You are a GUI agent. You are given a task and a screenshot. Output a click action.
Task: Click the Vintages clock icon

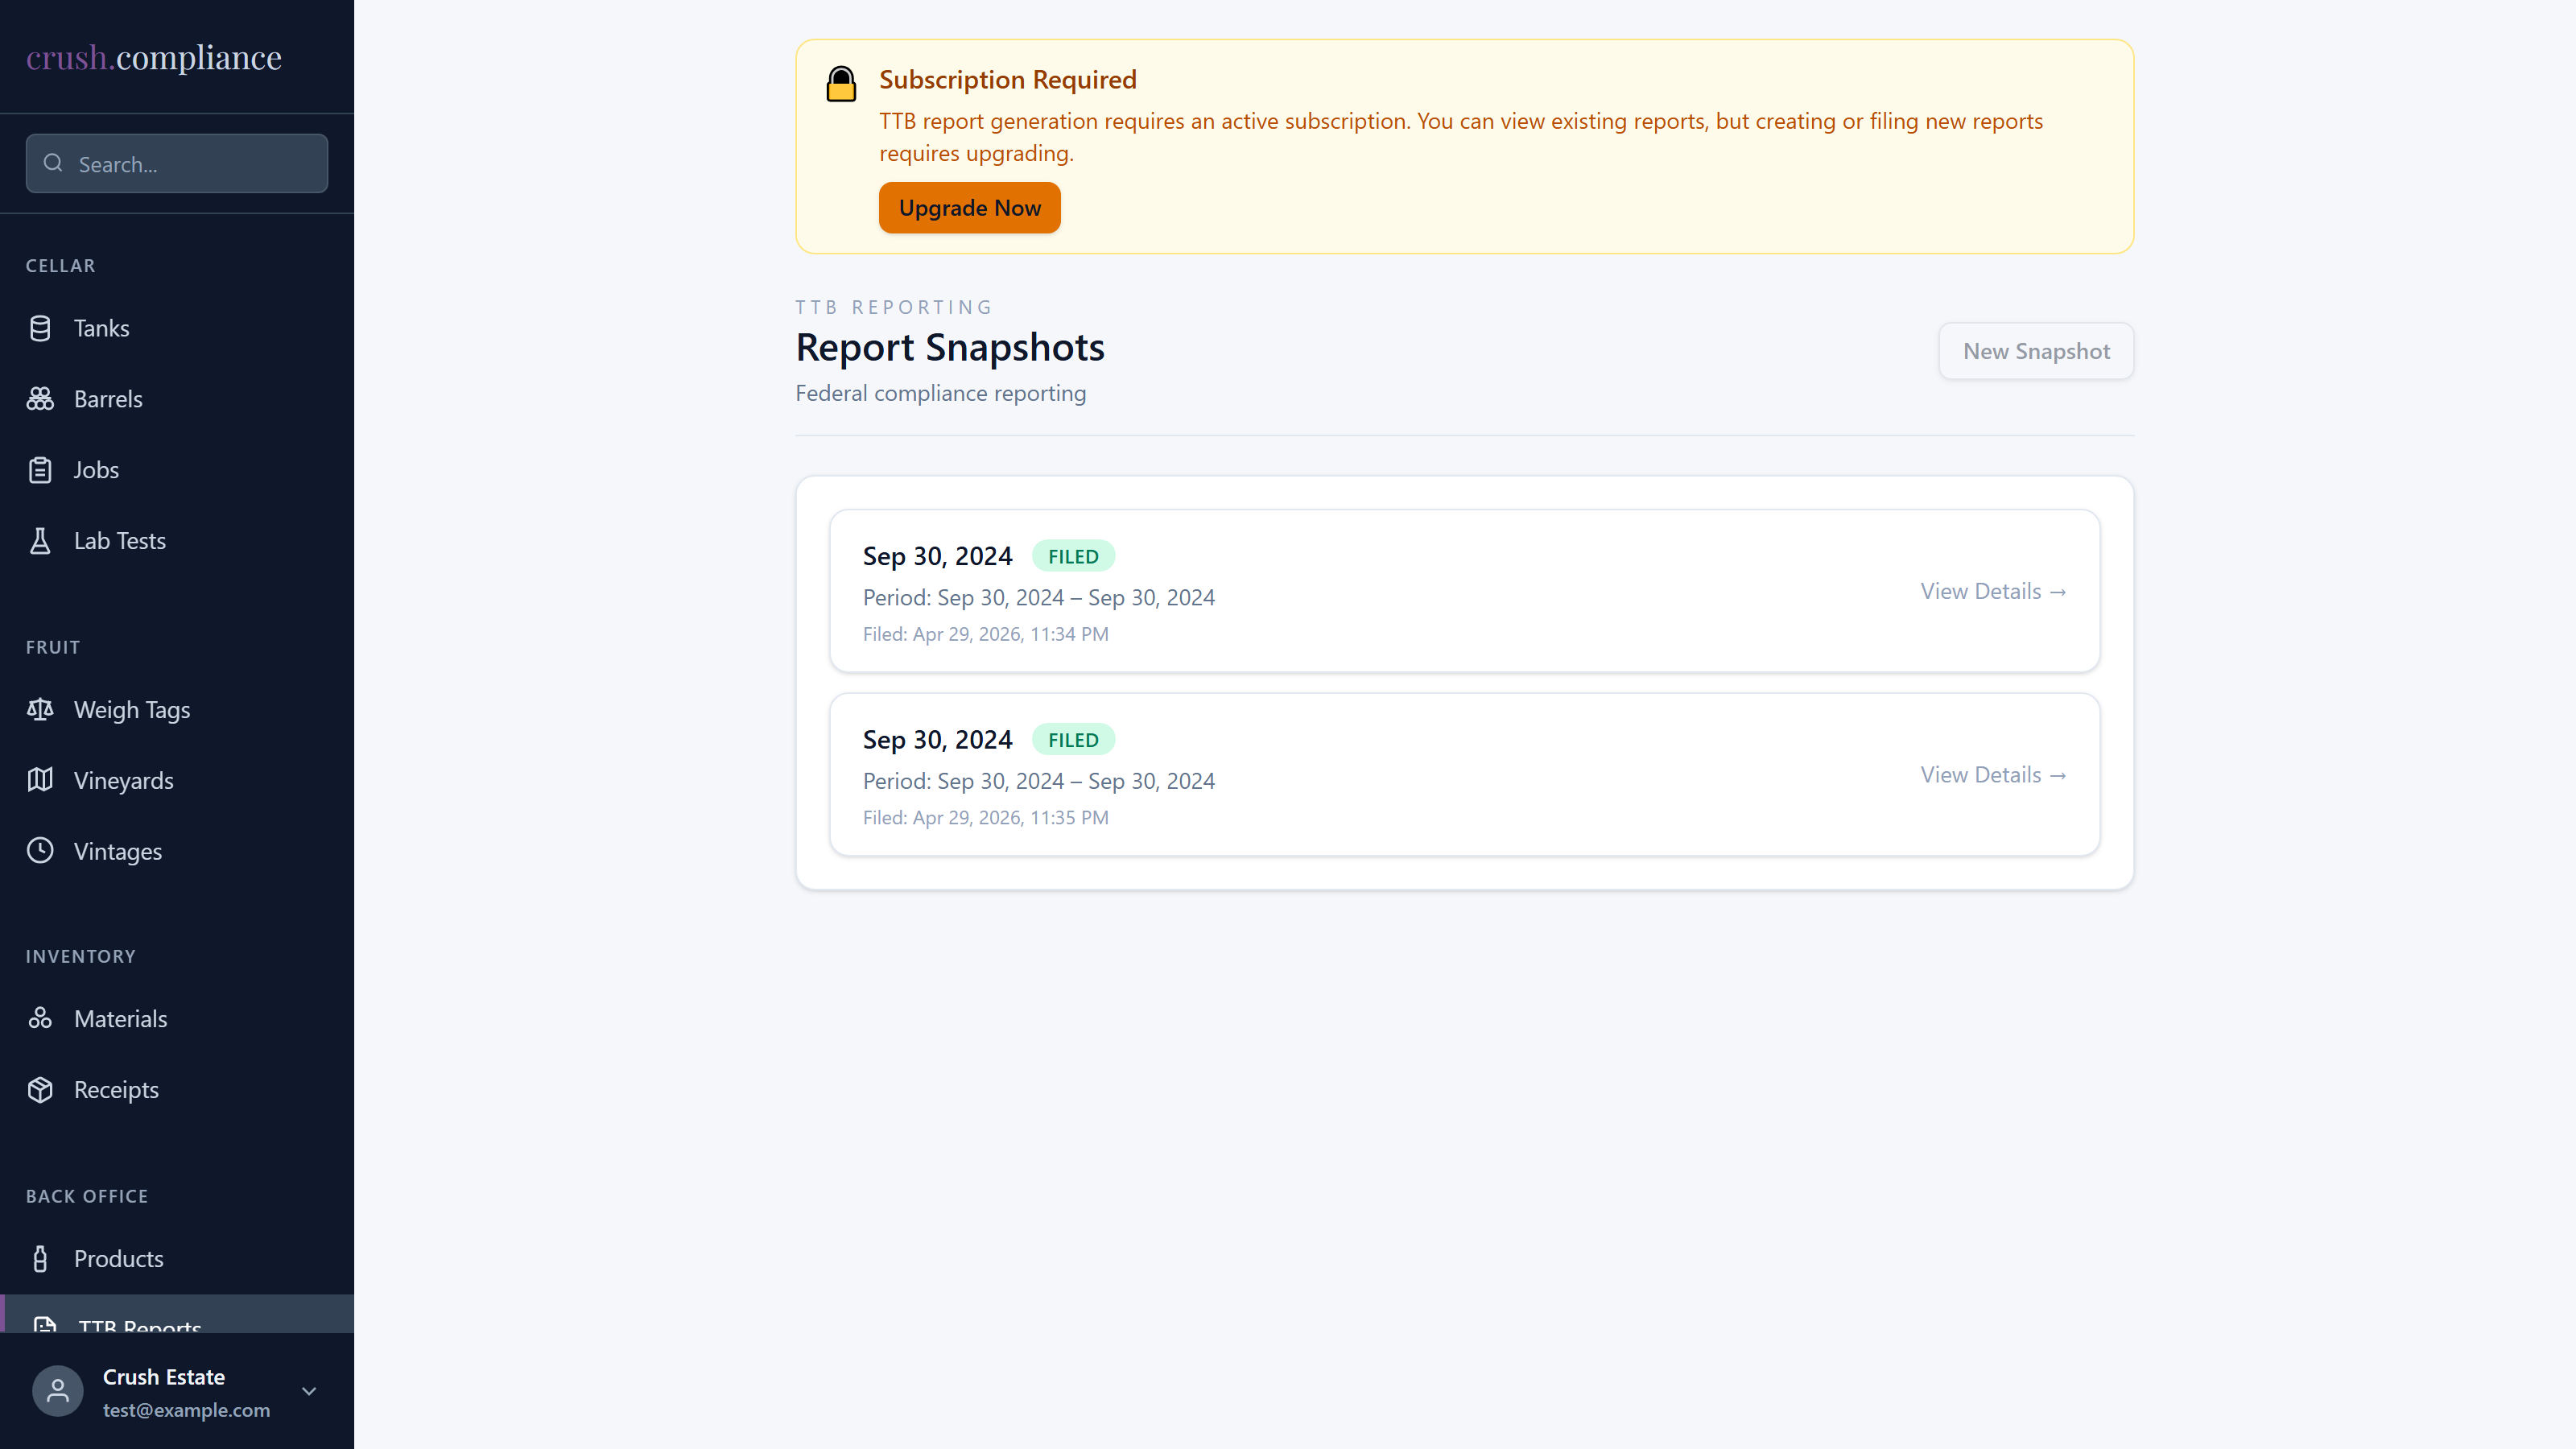point(40,851)
